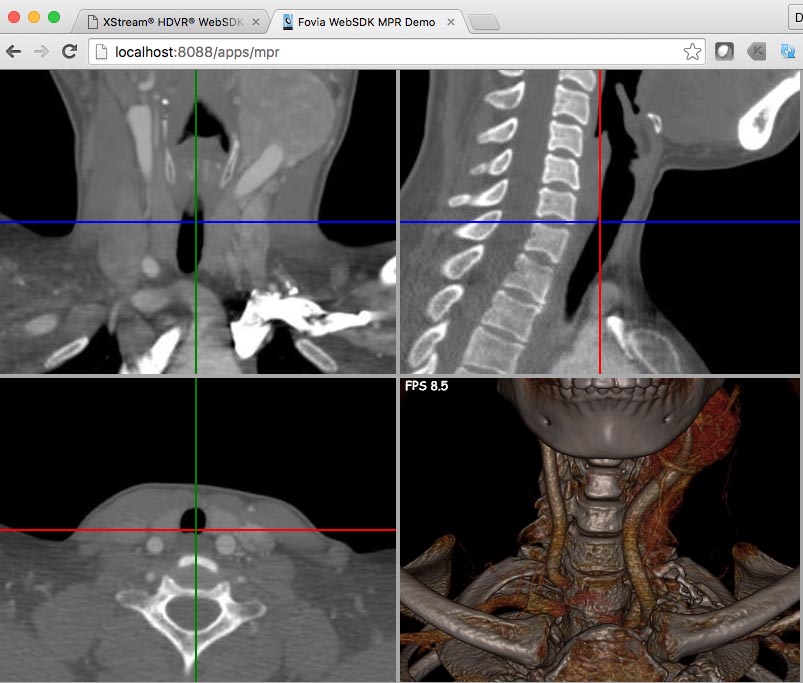Viewport: 803px width, 683px height.
Task: Click the gray K extension icon
Action: (756, 52)
